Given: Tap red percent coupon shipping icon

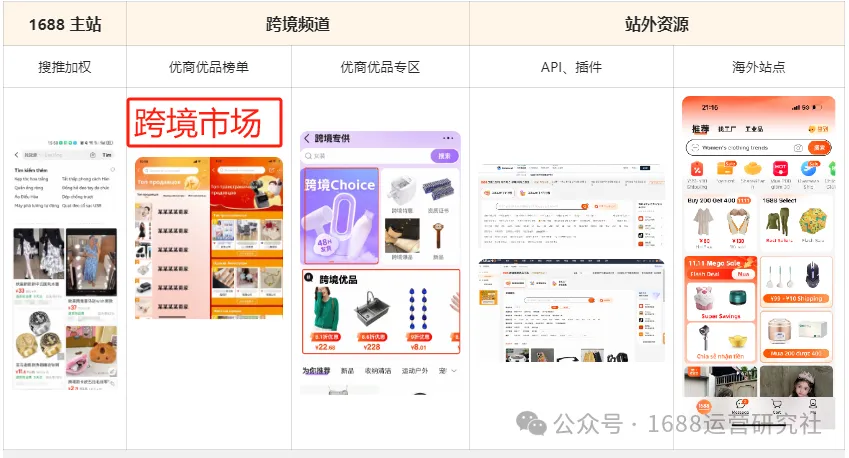Looking at the screenshot, I should pos(697,169).
